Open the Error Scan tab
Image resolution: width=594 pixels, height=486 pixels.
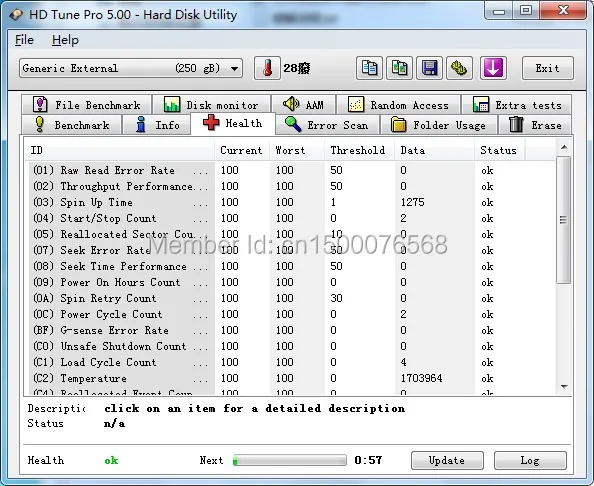point(327,125)
